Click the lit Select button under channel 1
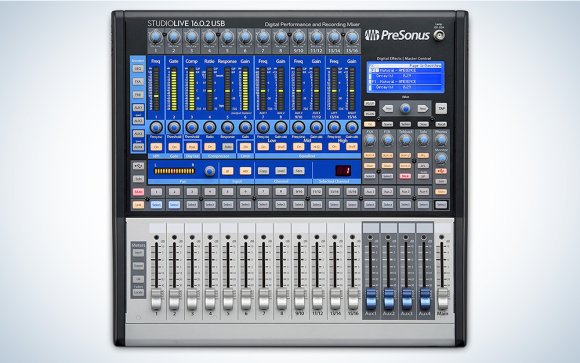This screenshot has width=580, height=363. pos(156,205)
